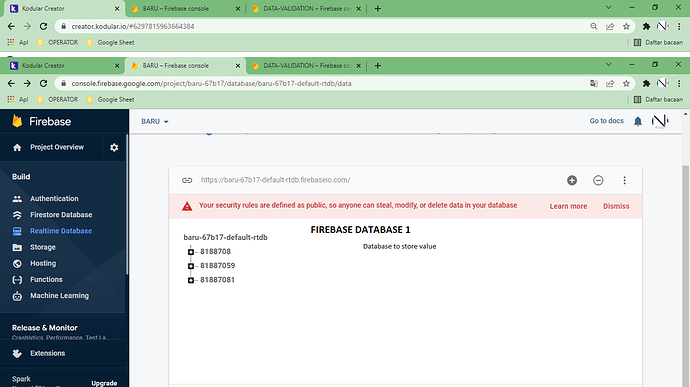Viewport: 690px width, 387px height.
Task: Reload the Firebase console page
Action: click(x=43, y=84)
